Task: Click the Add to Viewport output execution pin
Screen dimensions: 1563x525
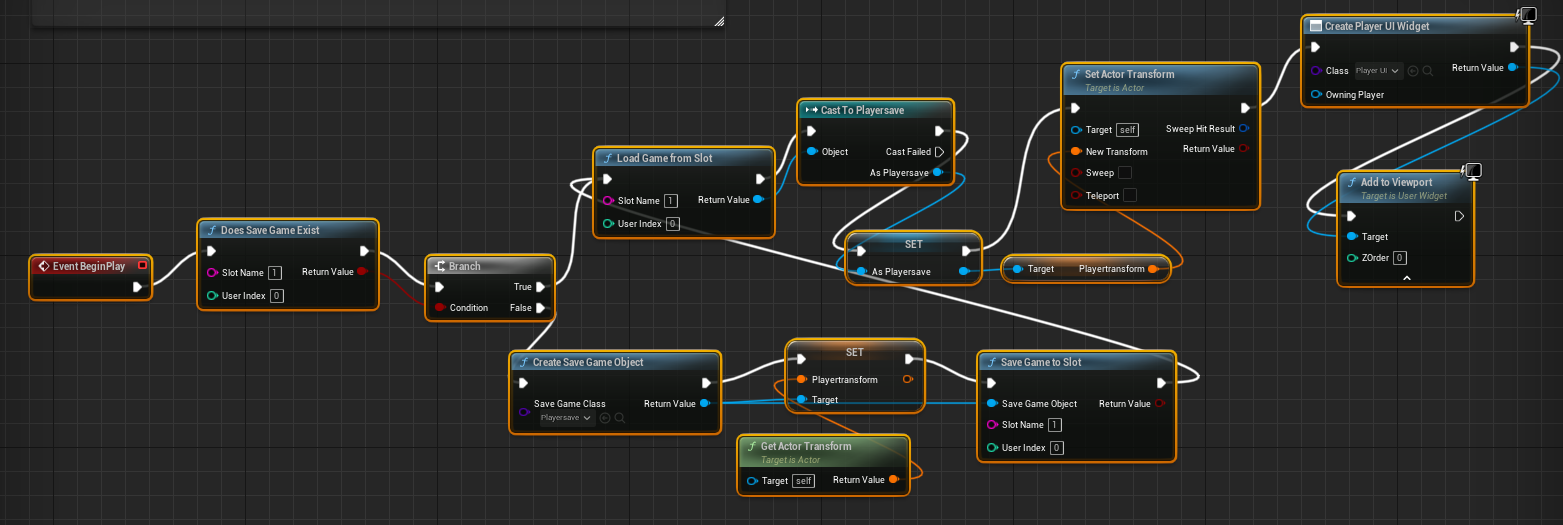Action: [x=1459, y=215]
